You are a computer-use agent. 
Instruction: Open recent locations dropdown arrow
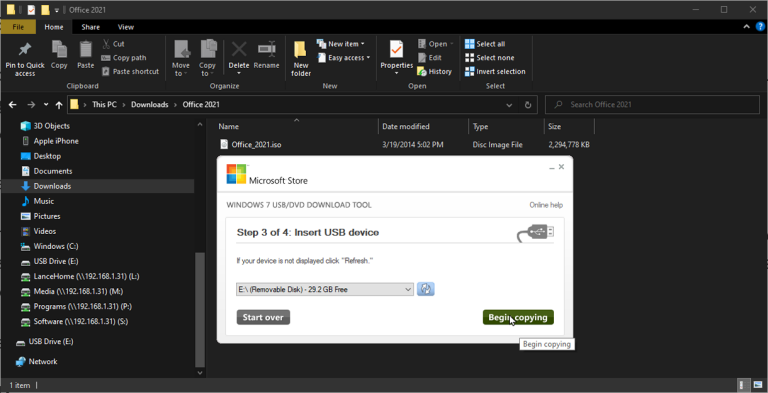pyautogui.click(x=46, y=105)
